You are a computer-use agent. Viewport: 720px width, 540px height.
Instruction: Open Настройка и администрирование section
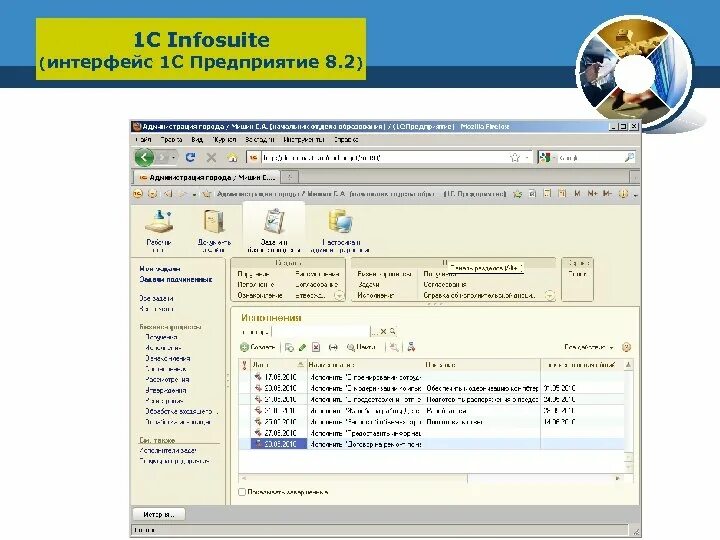[x=340, y=231]
